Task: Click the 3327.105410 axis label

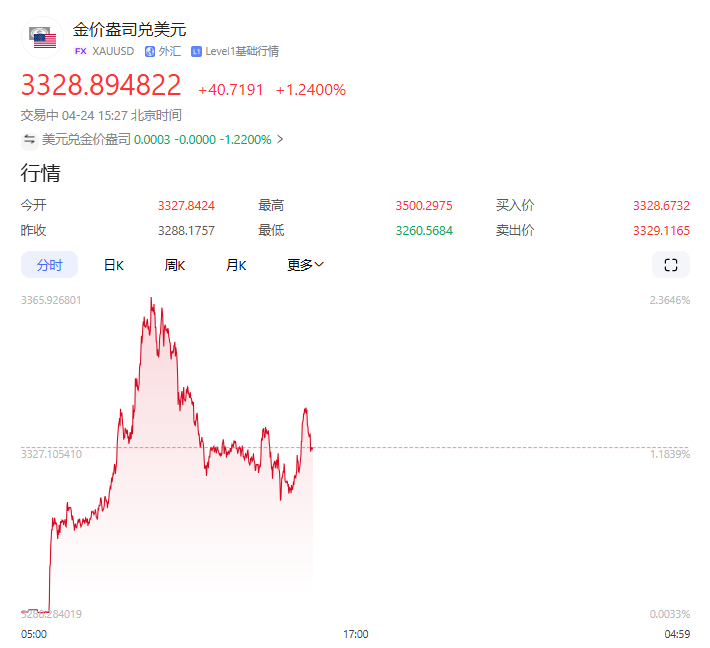Action: (51, 454)
